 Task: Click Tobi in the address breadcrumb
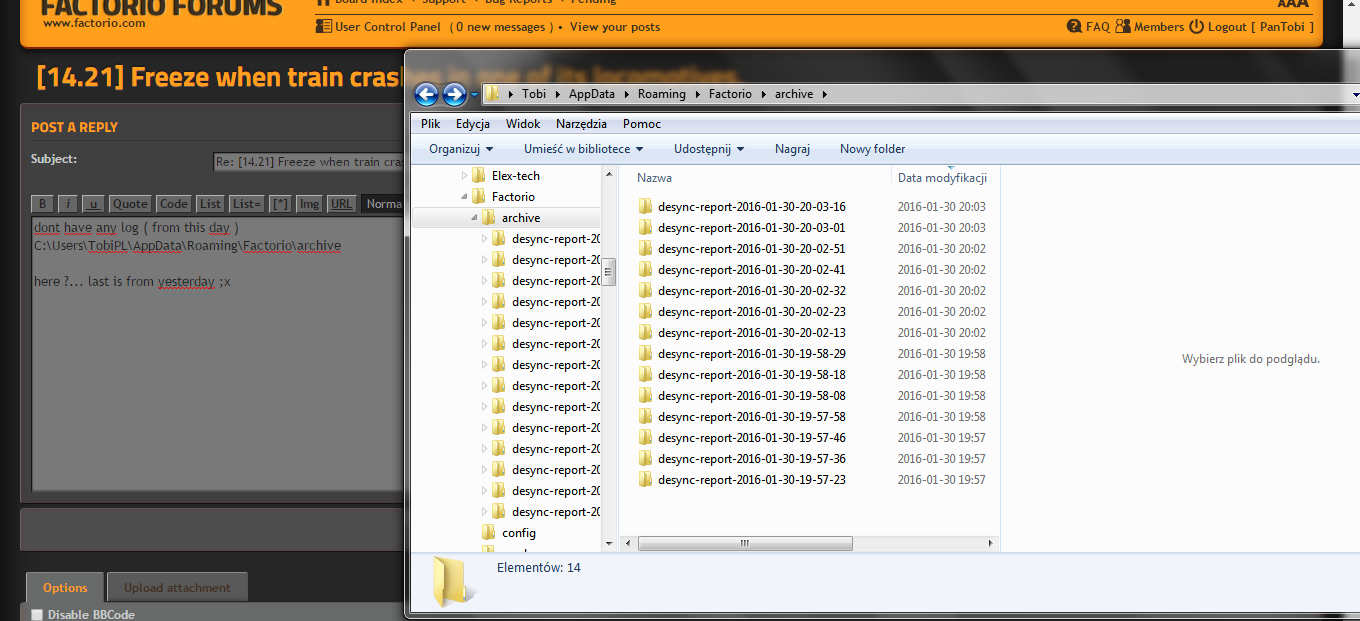[x=534, y=94]
